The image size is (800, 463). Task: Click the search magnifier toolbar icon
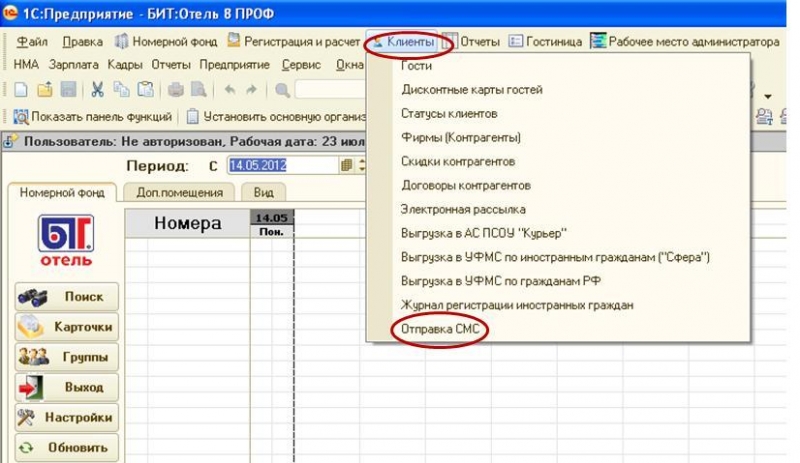pyautogui.click(x=282, y=90)
